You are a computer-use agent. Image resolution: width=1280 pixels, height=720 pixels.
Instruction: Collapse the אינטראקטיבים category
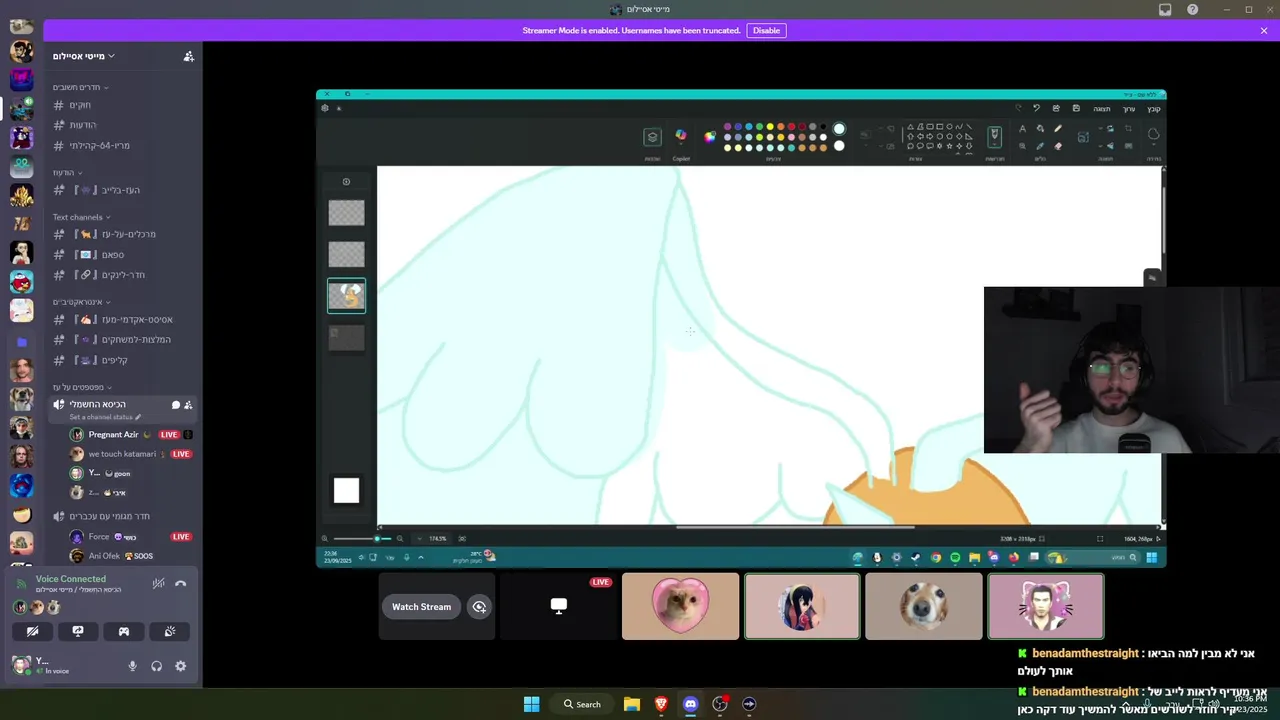tap(81, 302)
